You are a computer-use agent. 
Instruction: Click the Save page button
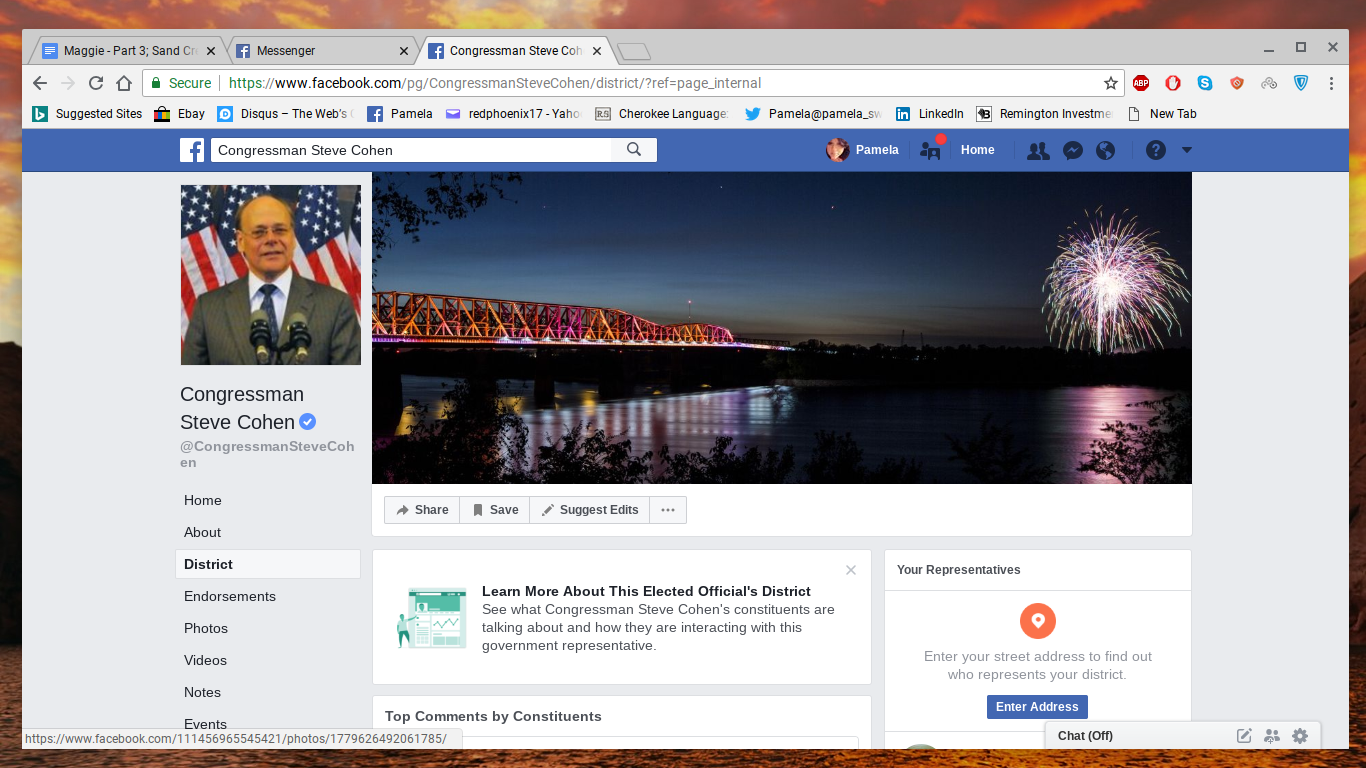495,510
